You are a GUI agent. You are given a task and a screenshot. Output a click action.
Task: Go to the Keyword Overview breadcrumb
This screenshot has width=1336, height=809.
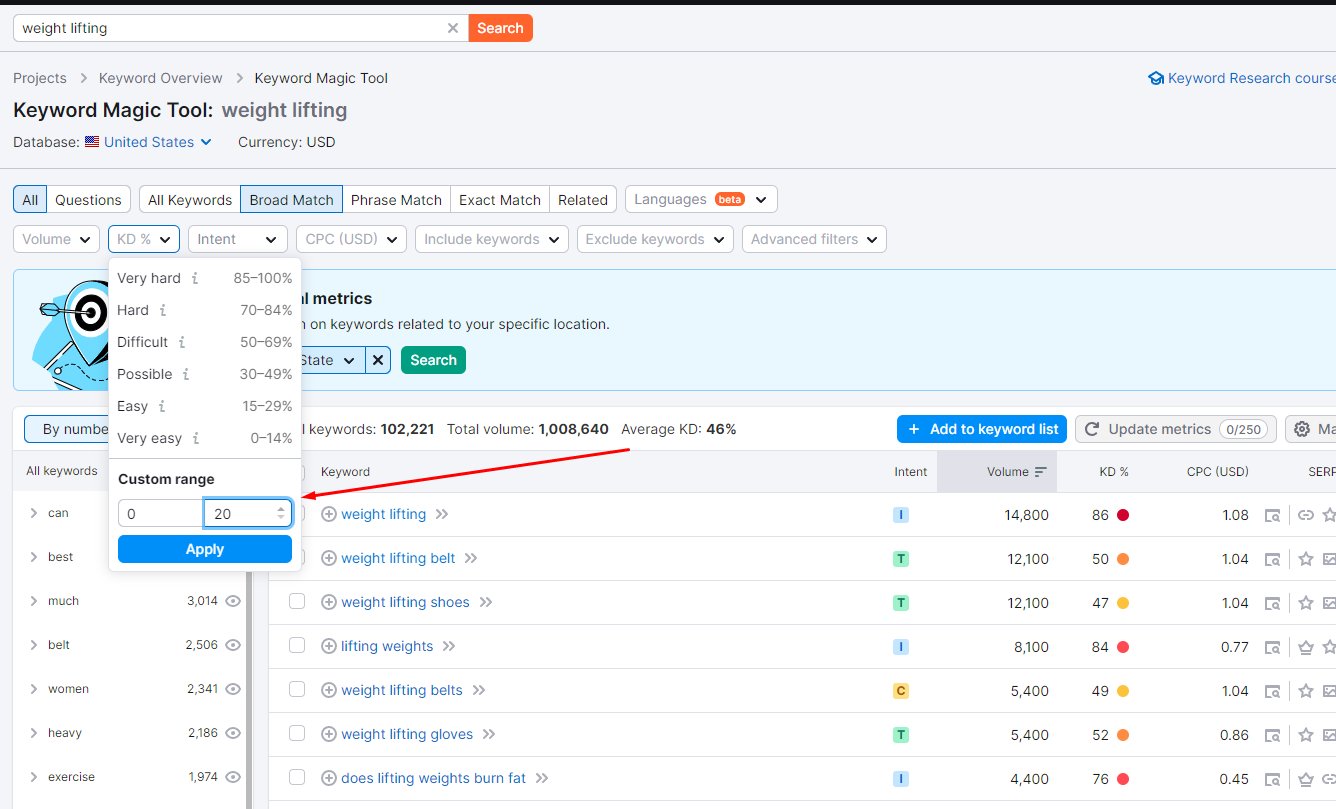(x=160, y=78)
